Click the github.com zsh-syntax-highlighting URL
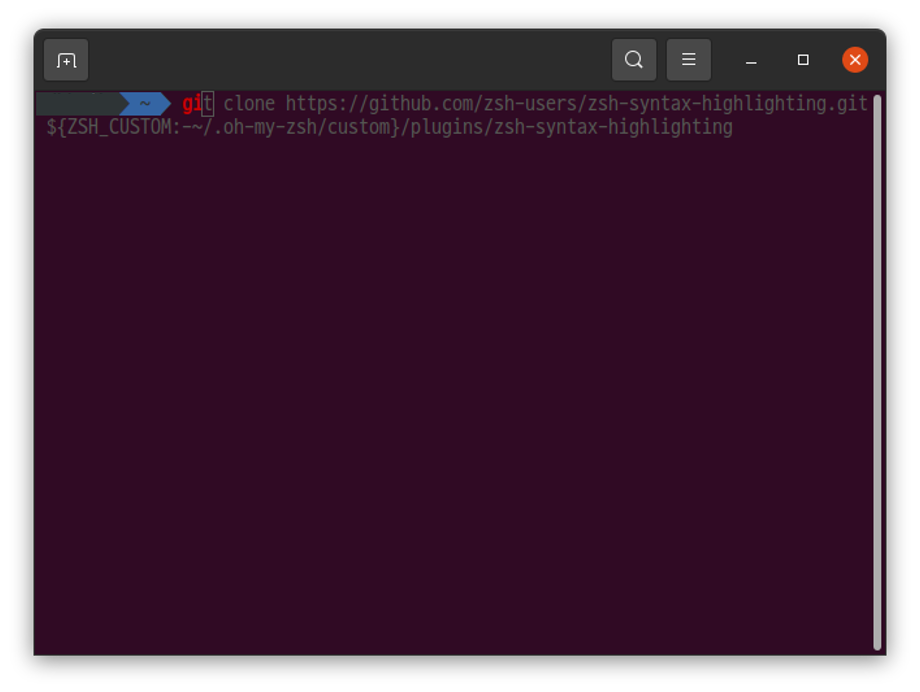The width and height of the screenshot is (920, 692). tap(576, 104)
